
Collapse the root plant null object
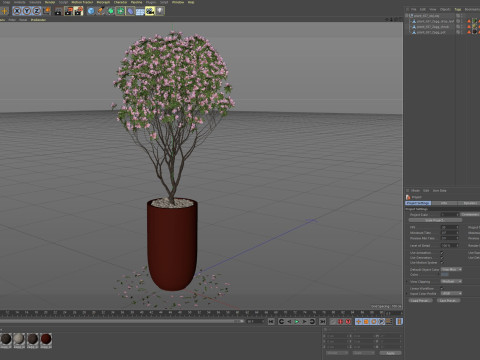tap(407, 16)
